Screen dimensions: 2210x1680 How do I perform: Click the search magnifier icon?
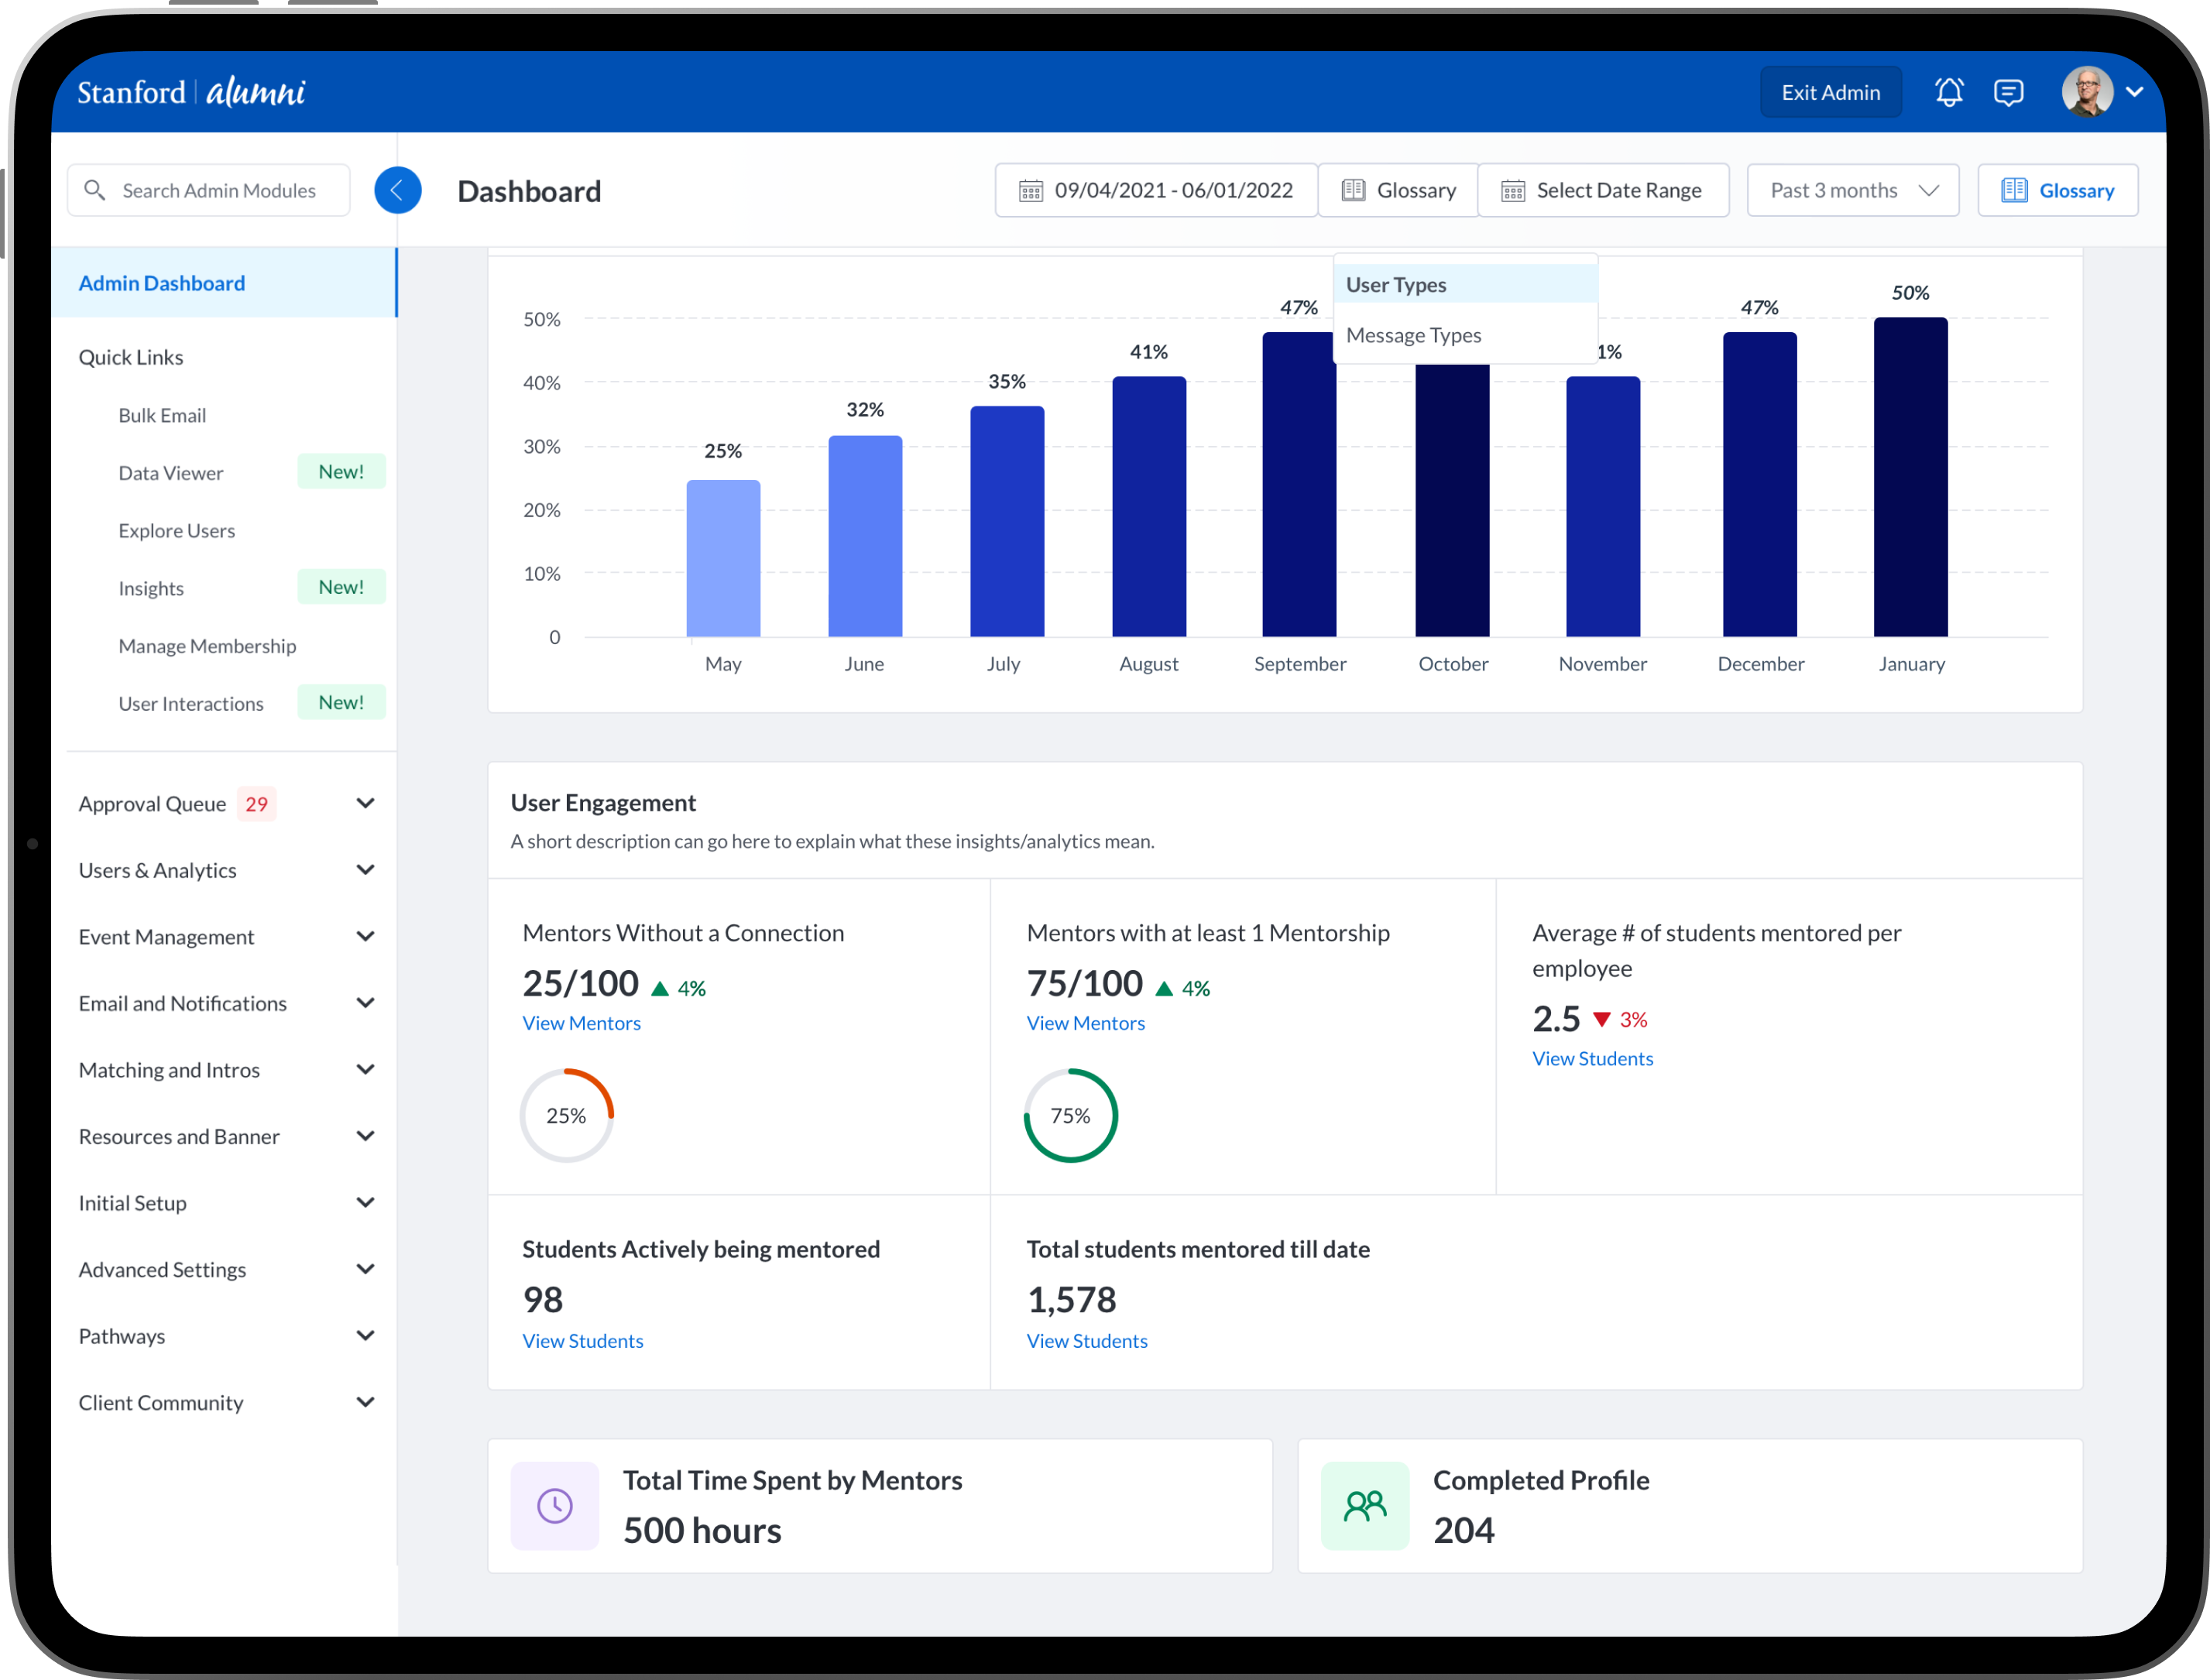pos(95,190)
